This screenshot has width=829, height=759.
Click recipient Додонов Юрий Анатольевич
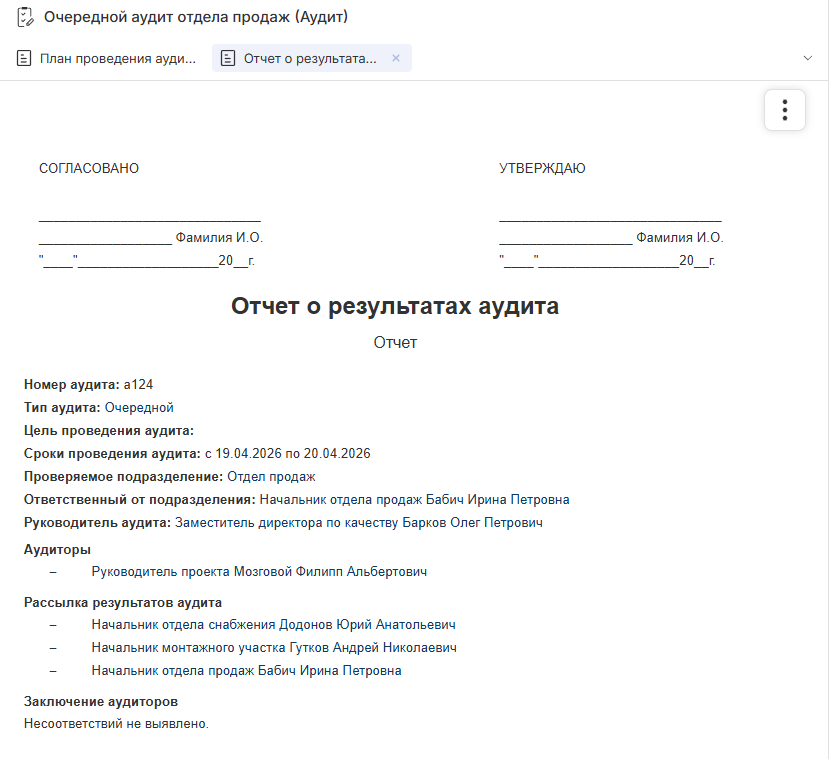(x=273, y=625)
